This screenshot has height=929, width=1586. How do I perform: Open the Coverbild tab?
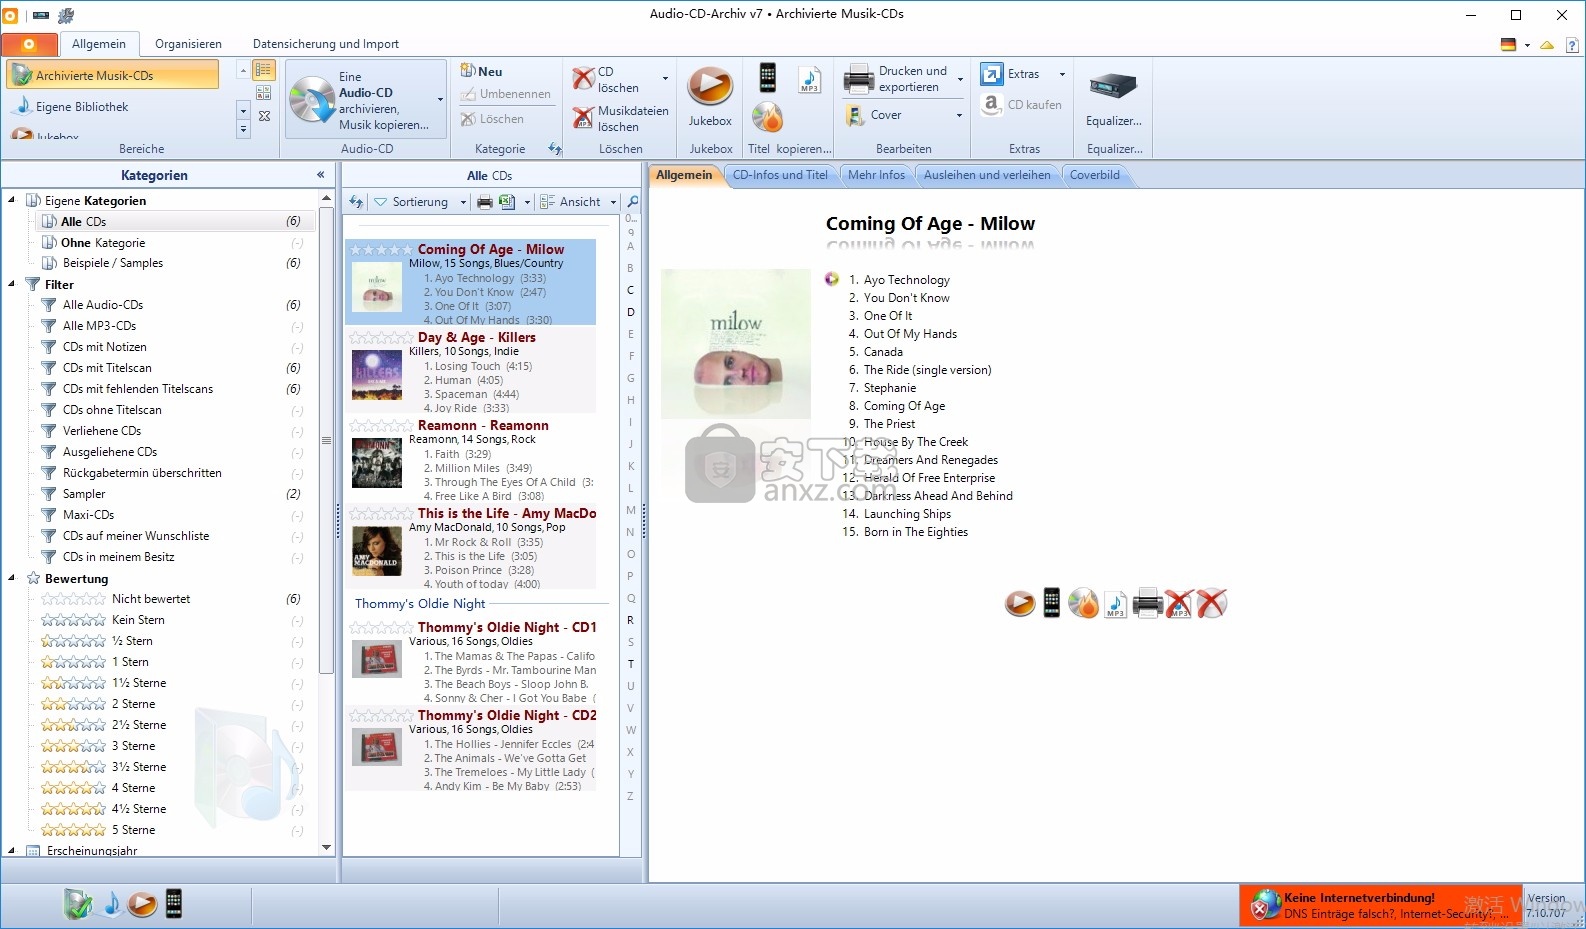1095,175
